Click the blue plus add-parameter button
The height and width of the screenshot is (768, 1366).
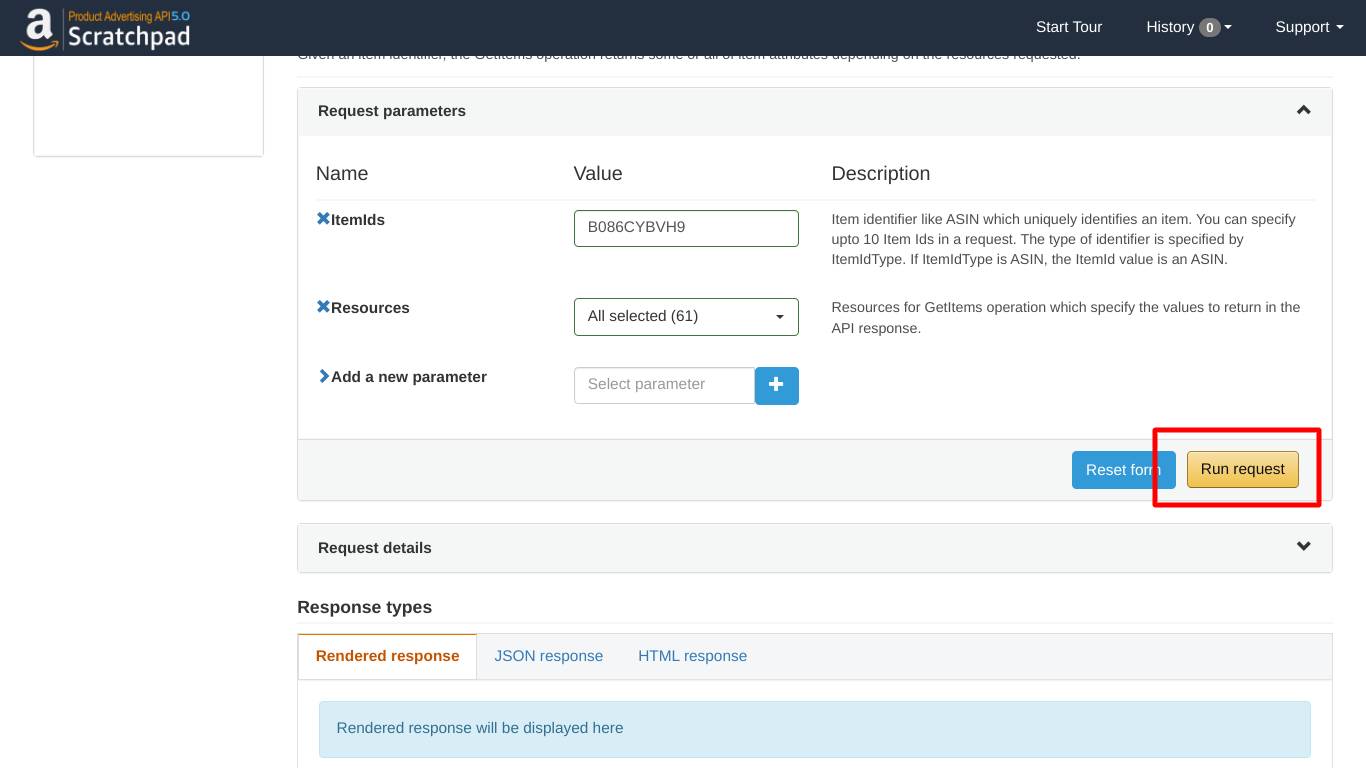776,385
